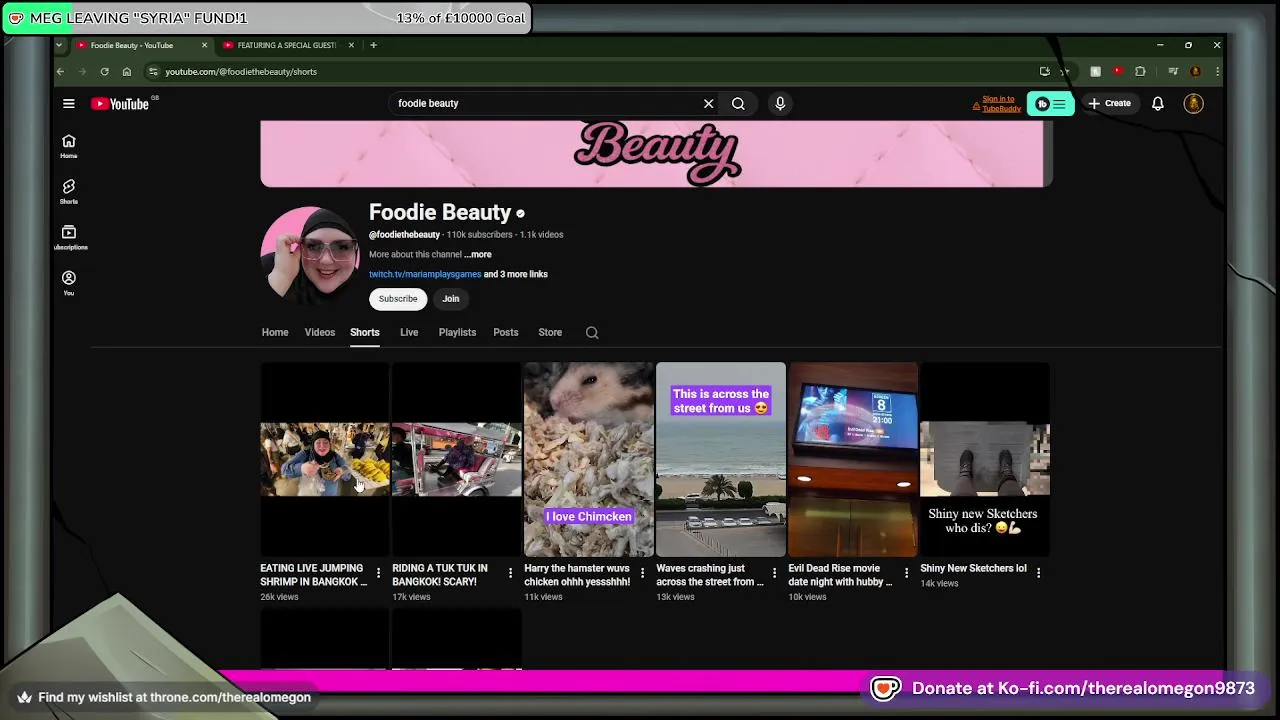This screenshot has width=1280, height=720.
Task: Switch to FEATURING A SPECIAL GUEST tab
Action: click(x=285, y=45)
